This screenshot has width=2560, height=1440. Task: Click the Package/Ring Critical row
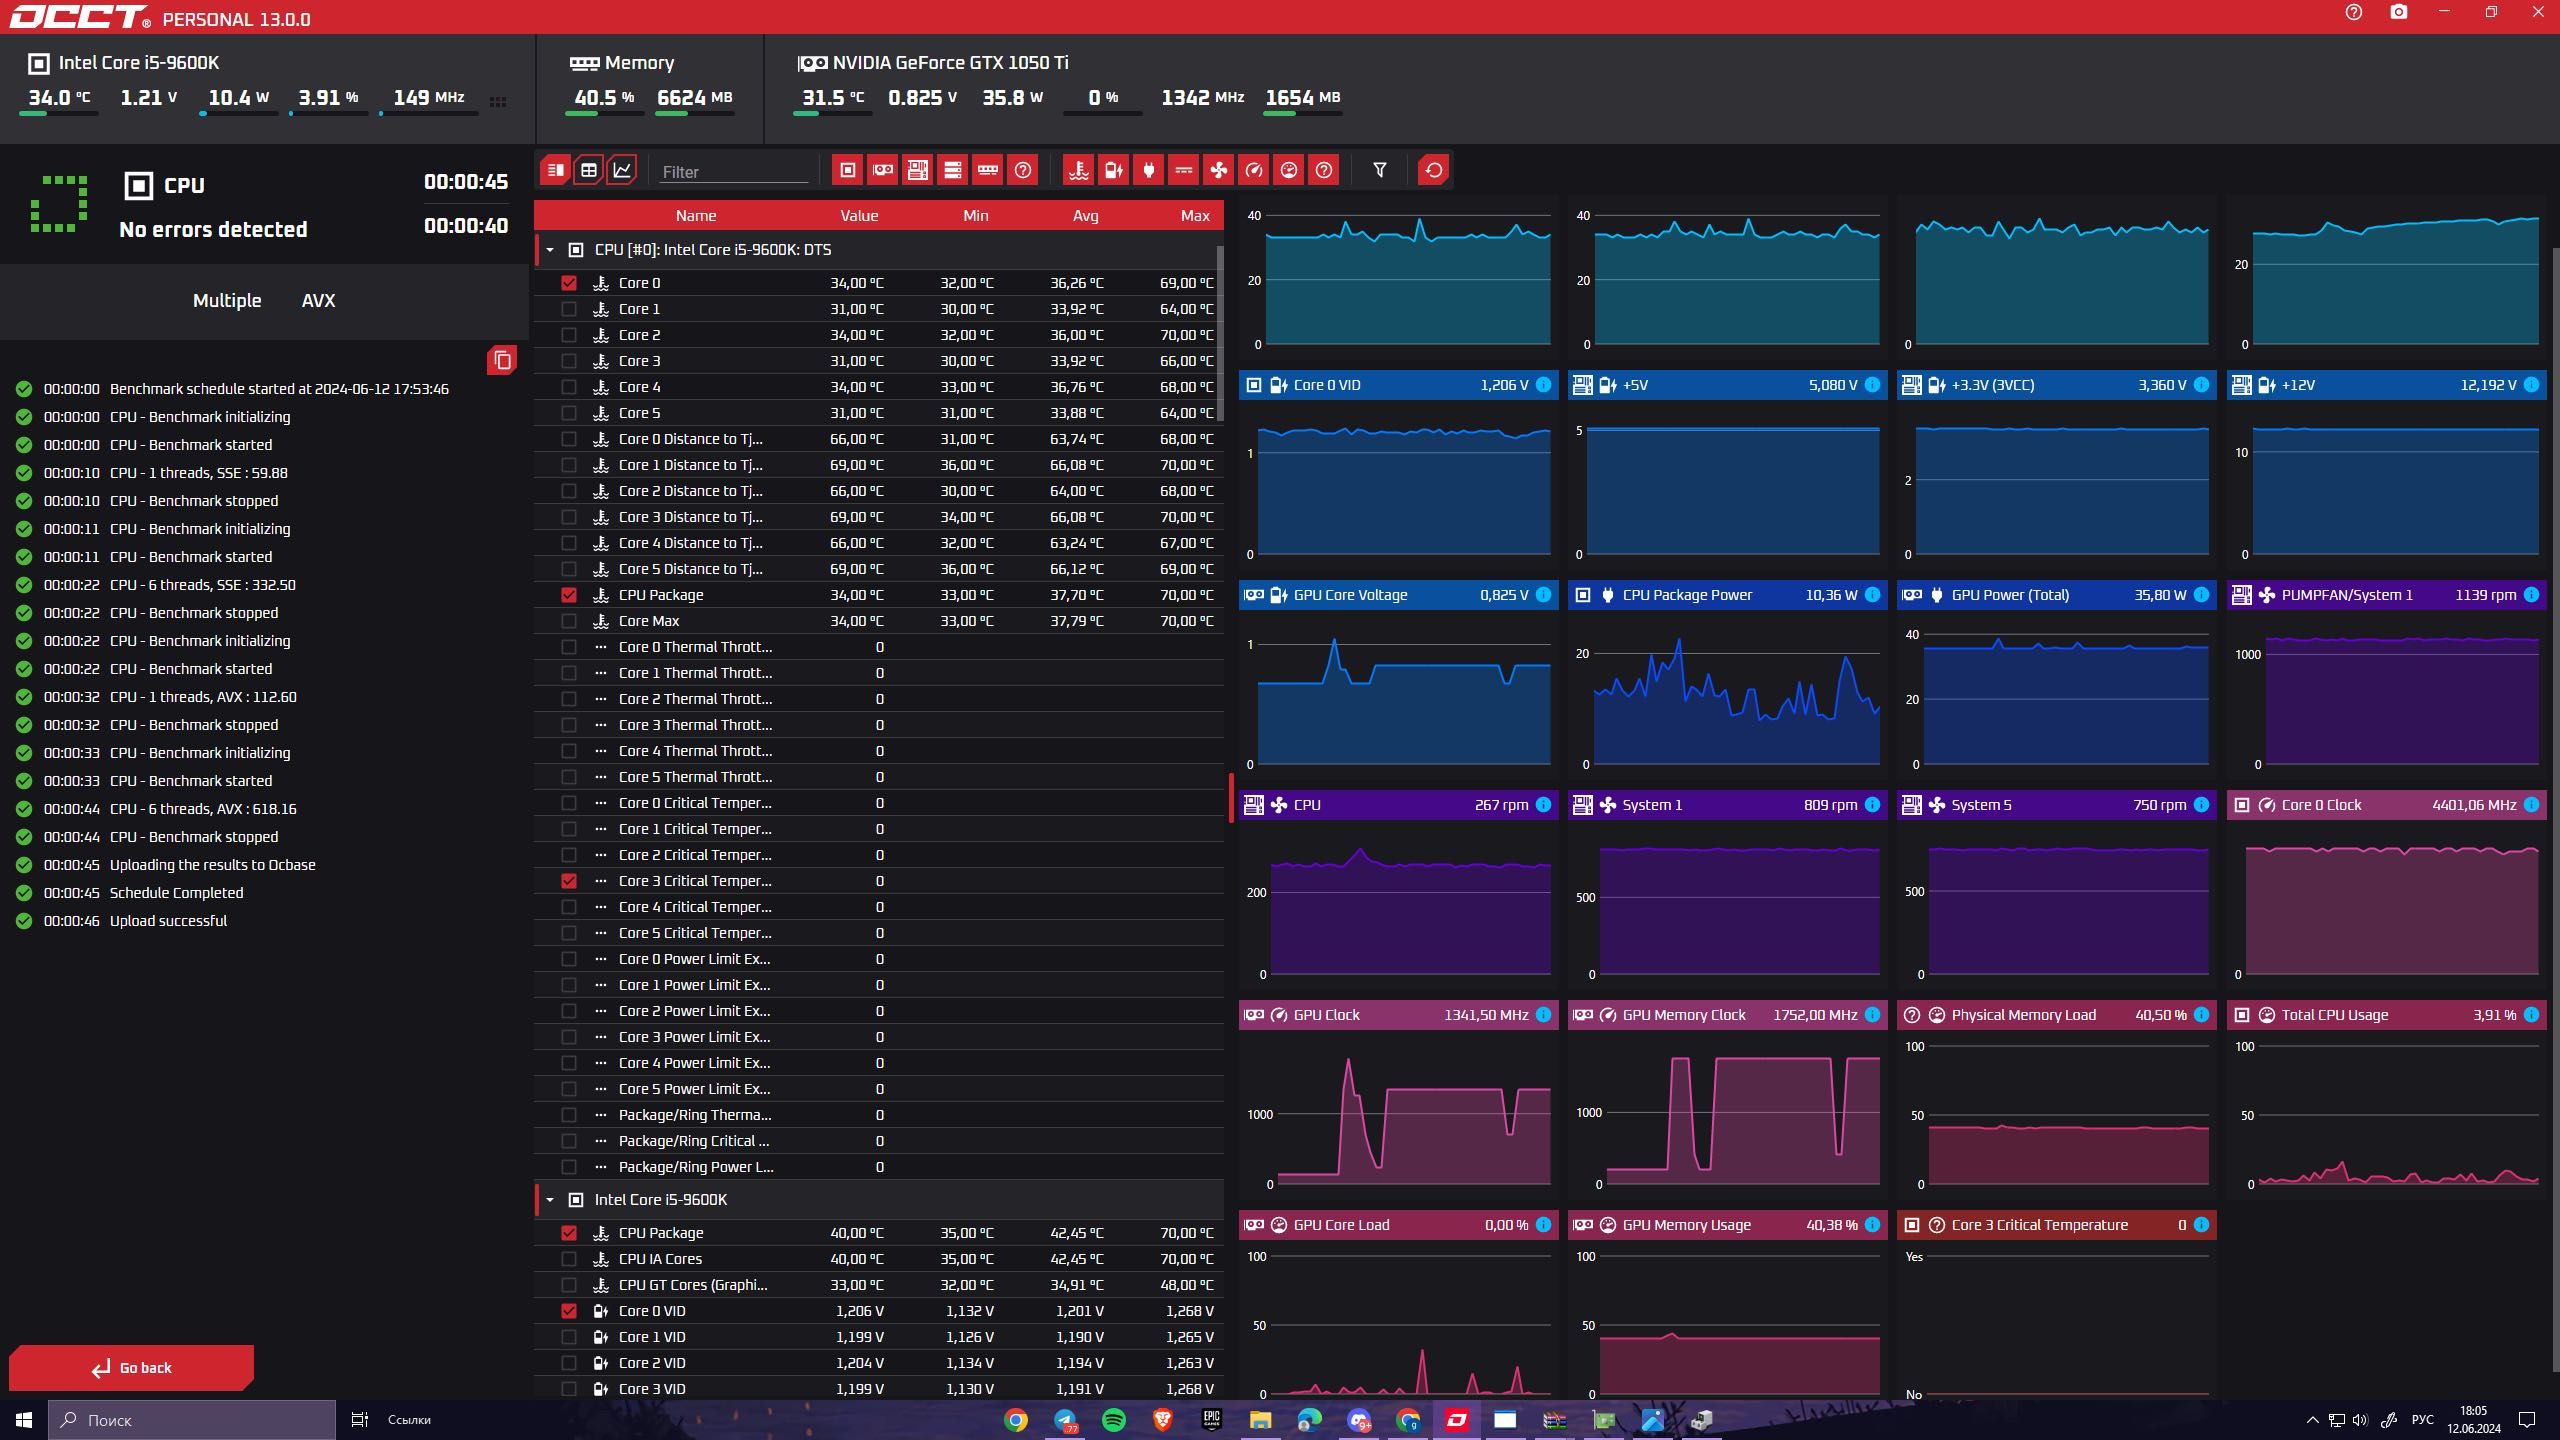[879, 1141]
